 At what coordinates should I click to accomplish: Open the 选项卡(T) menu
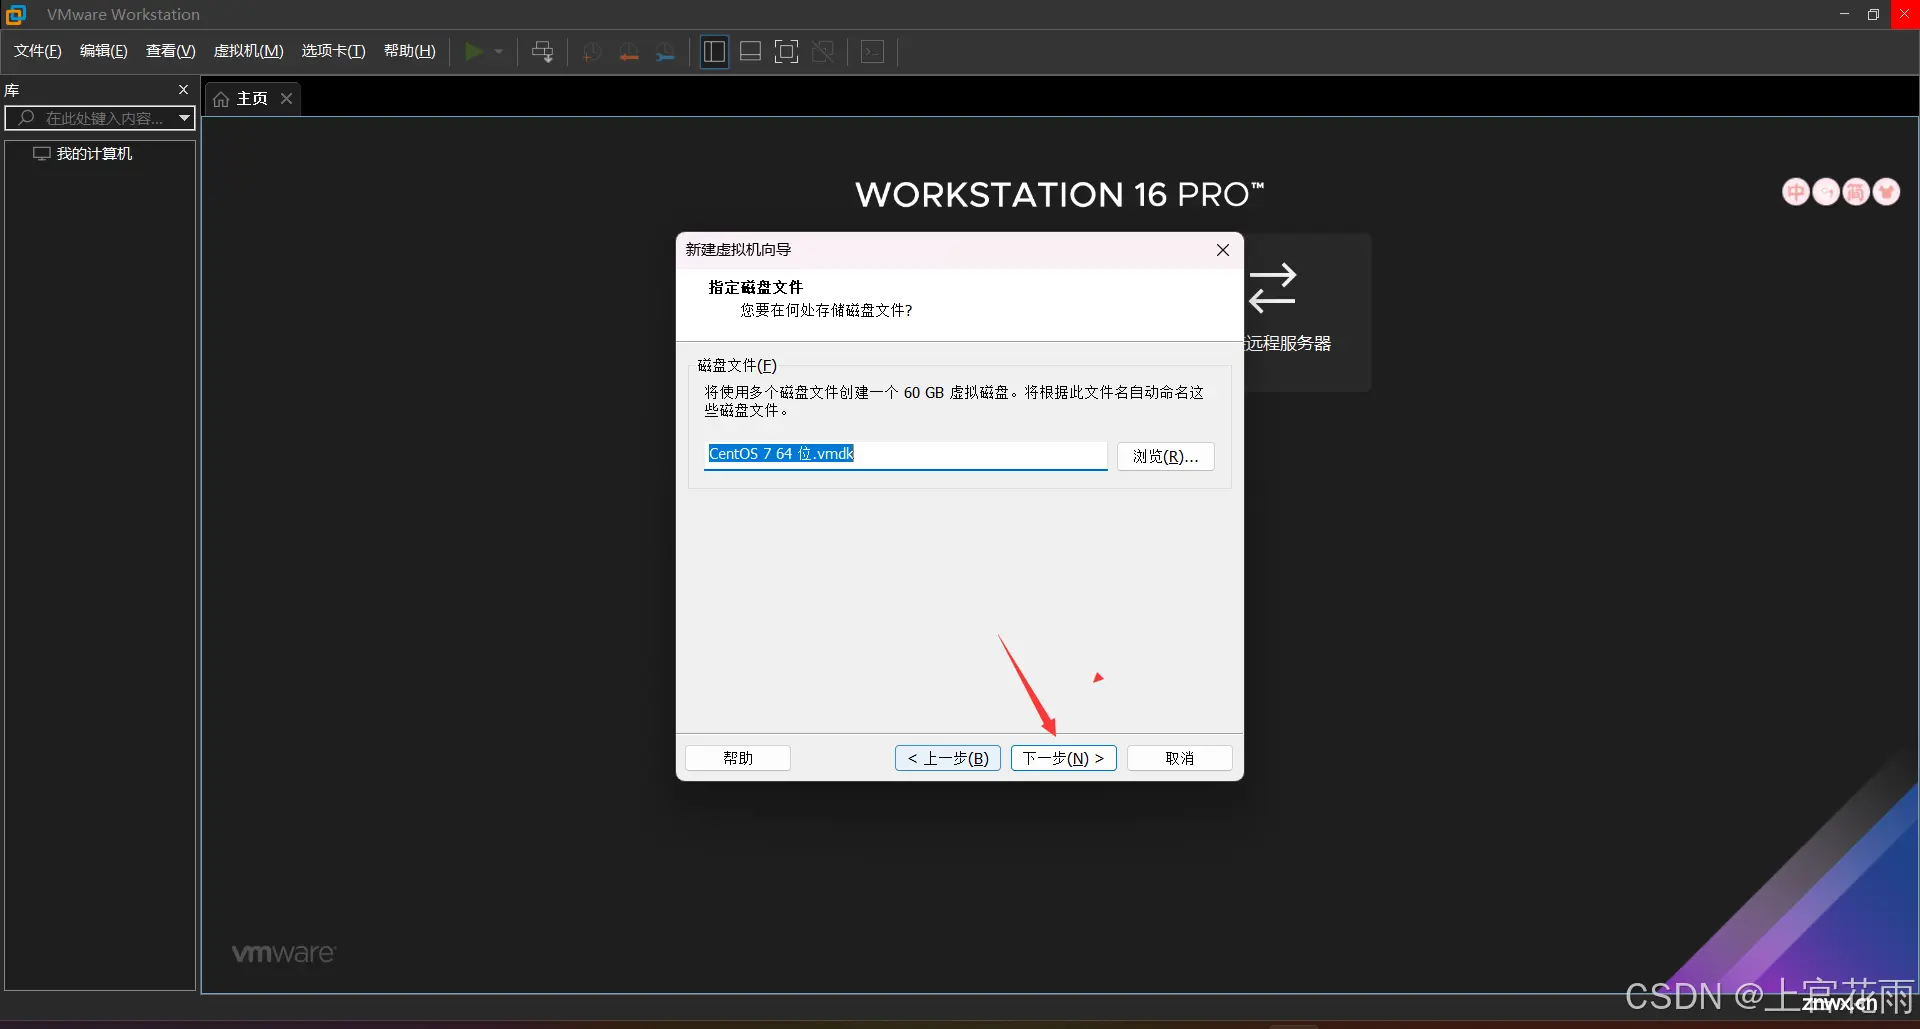pos(334,51)
